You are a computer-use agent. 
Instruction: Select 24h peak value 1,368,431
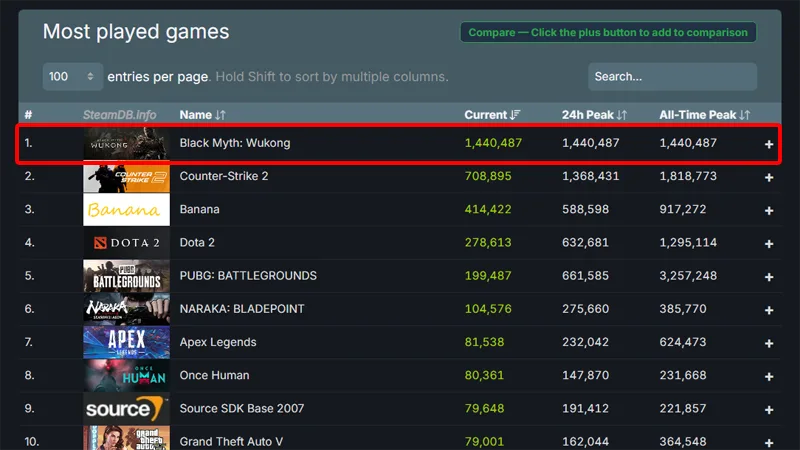tap(590, 176)
